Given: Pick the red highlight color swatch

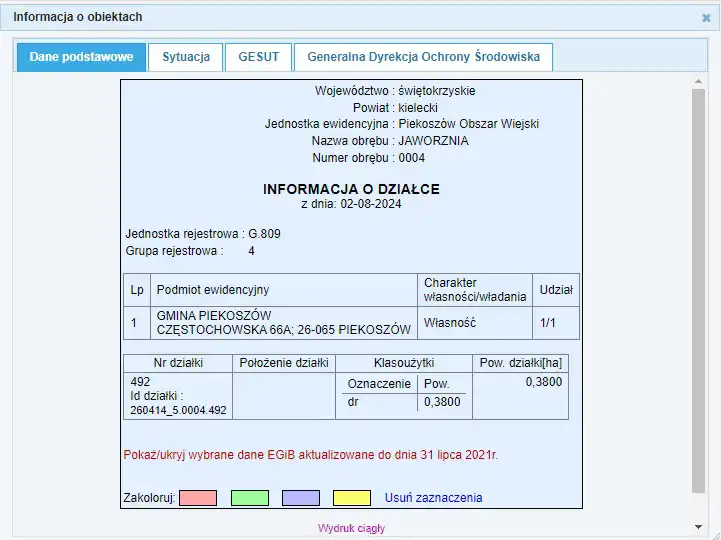Looking at the screenshot, I should pyautogui.click(x=198, y=498).
